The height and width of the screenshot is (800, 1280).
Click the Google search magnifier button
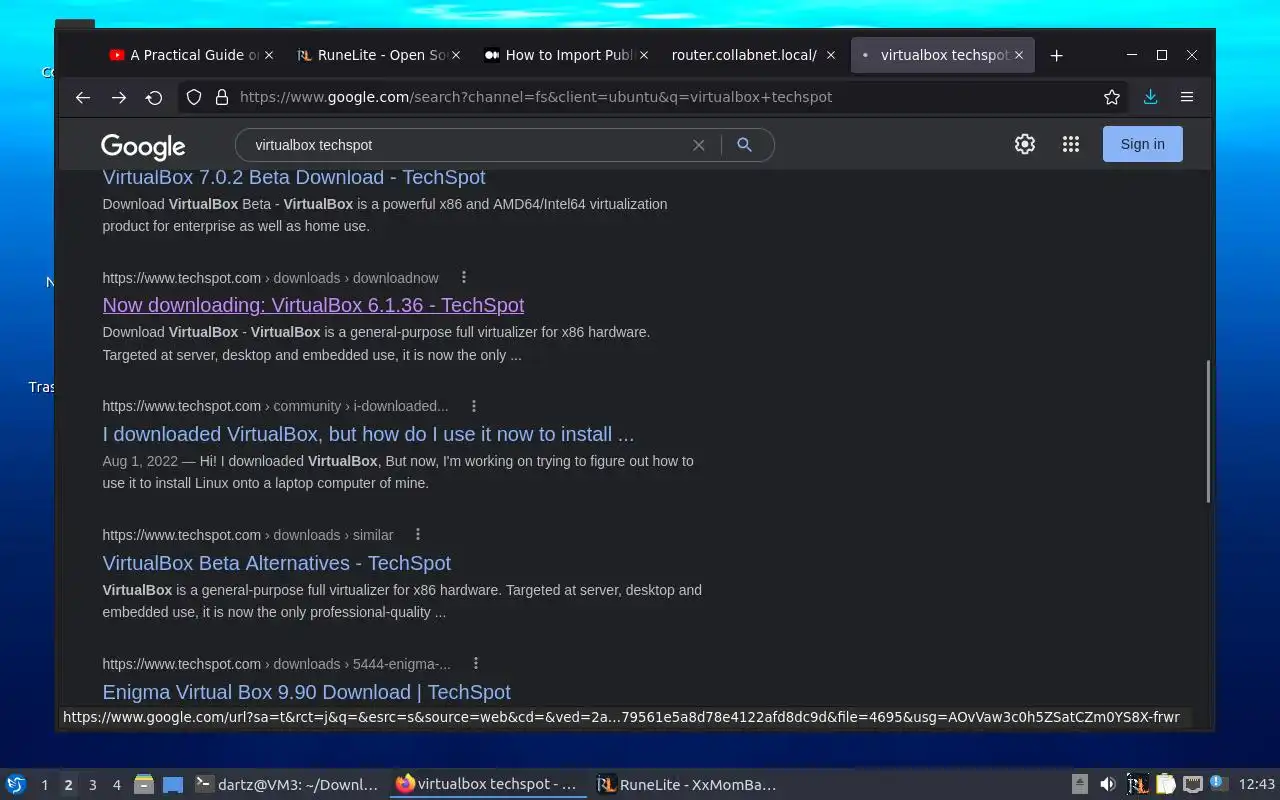point(744,145)
